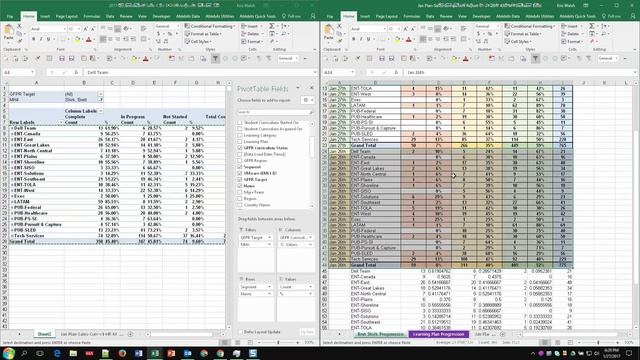Click Merge & Center in left Excel window

click(x=145, y=39)
